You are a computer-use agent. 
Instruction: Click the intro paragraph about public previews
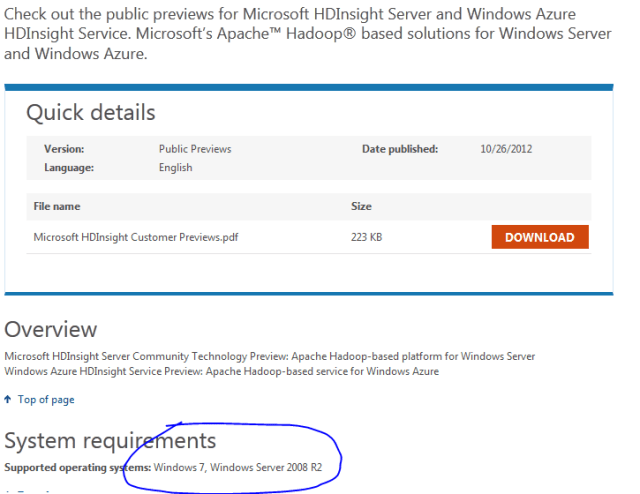(308, 34)
